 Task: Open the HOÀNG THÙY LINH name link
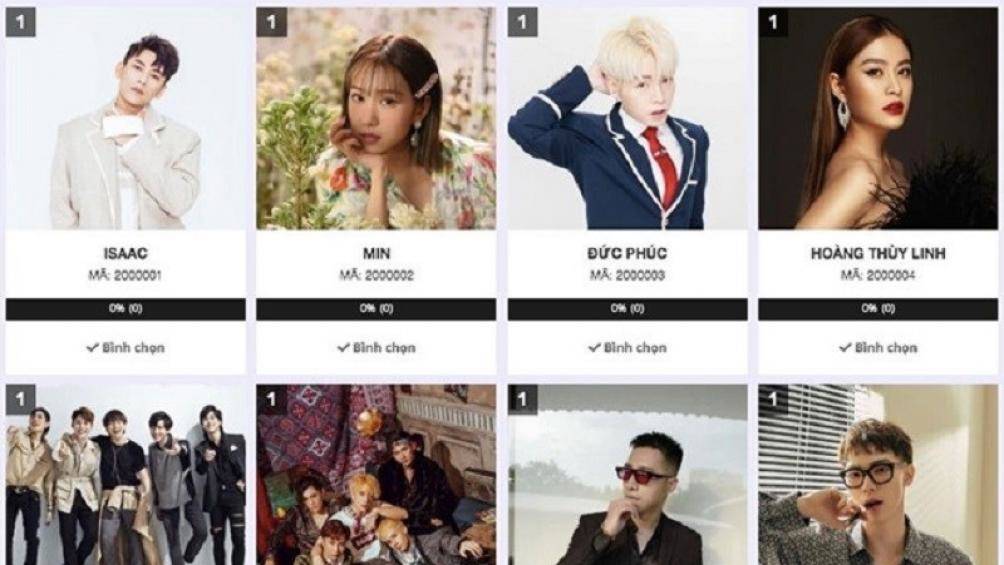(x=878, y=253)
